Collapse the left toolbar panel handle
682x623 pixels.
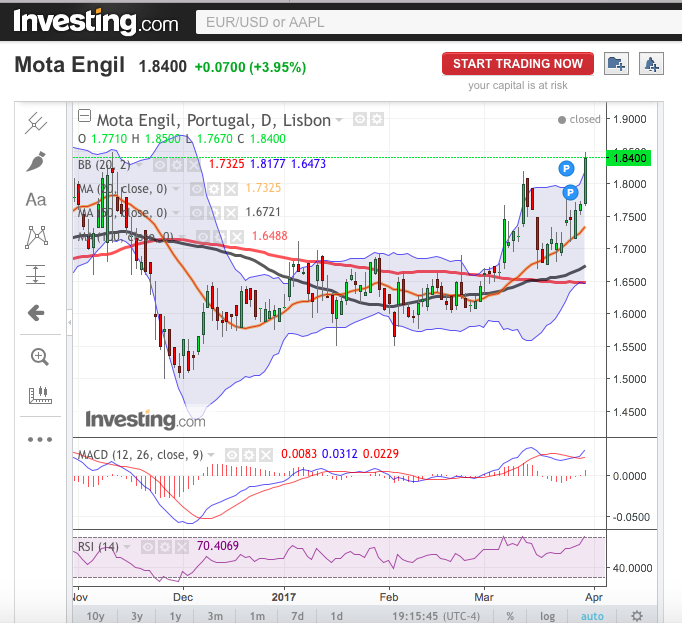coord(70,322)
